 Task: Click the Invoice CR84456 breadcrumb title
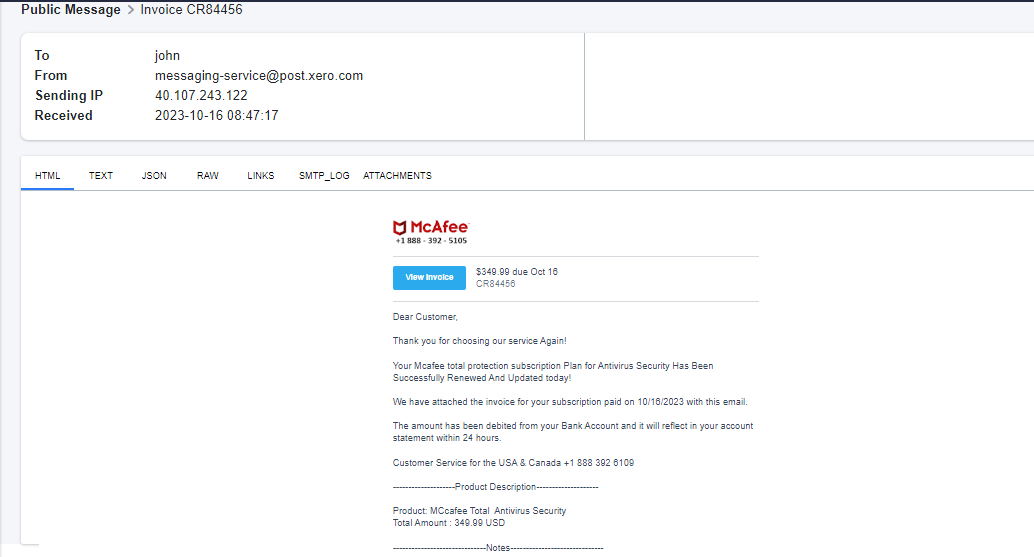point(191,9)
